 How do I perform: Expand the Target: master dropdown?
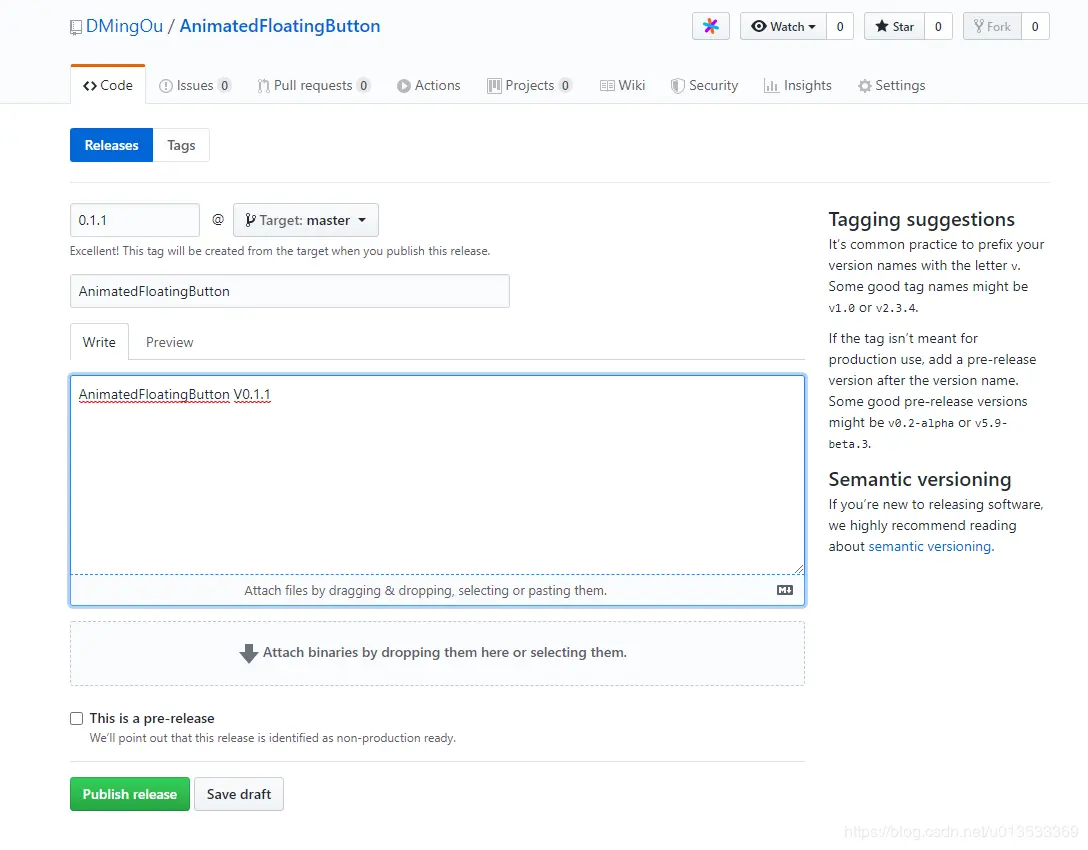click(306, 220)
